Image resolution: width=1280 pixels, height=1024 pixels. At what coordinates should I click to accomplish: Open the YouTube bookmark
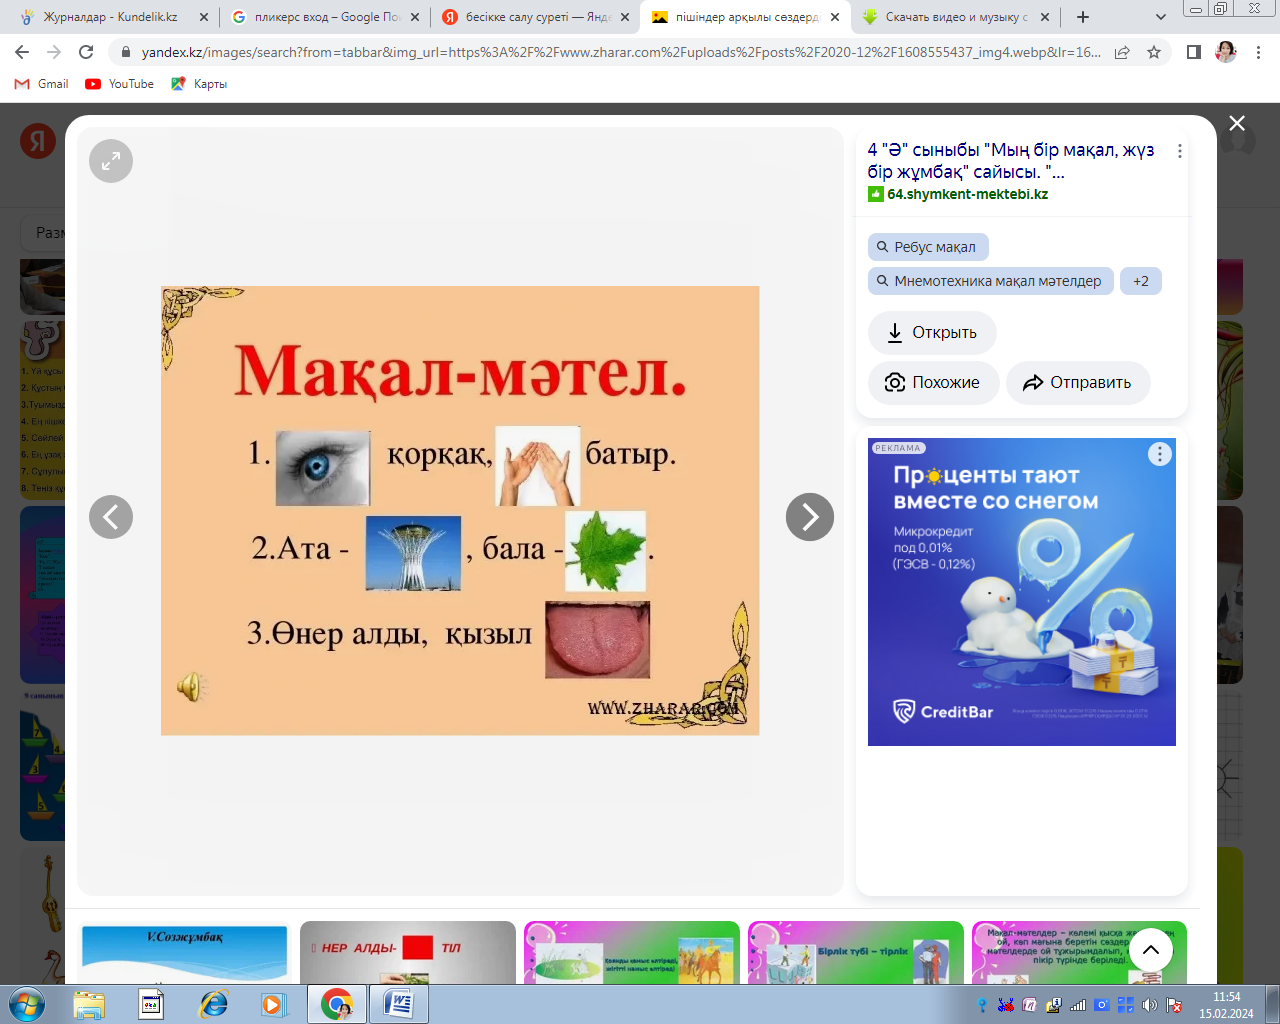[120, 84]
